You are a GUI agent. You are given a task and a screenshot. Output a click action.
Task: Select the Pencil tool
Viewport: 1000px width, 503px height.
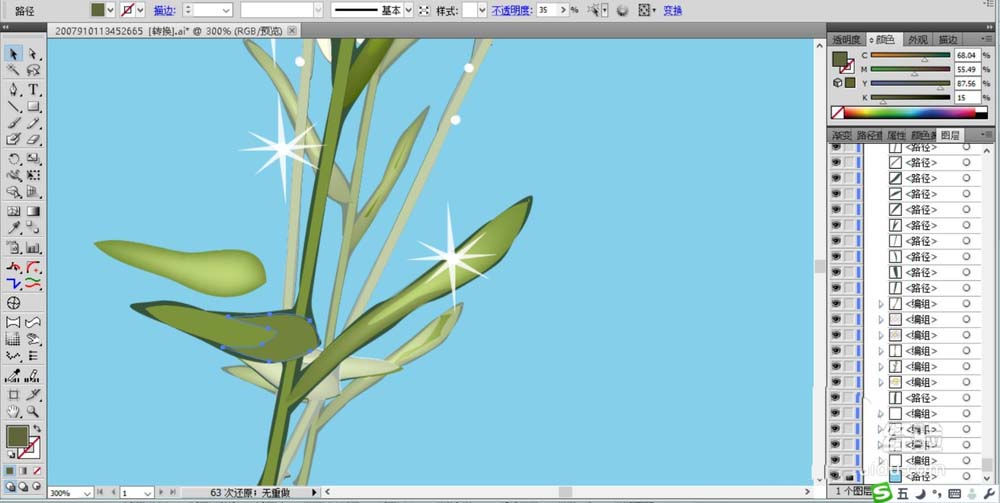click(x=33, y=123)
